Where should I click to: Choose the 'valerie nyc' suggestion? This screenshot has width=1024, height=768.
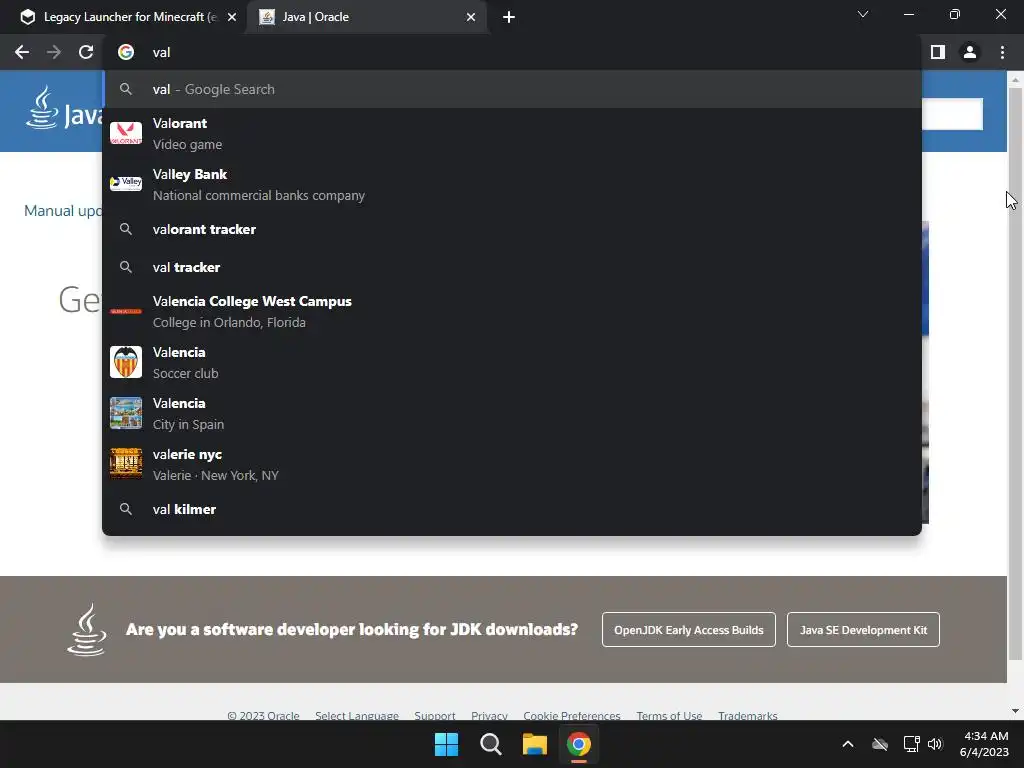tap(512, 464)
